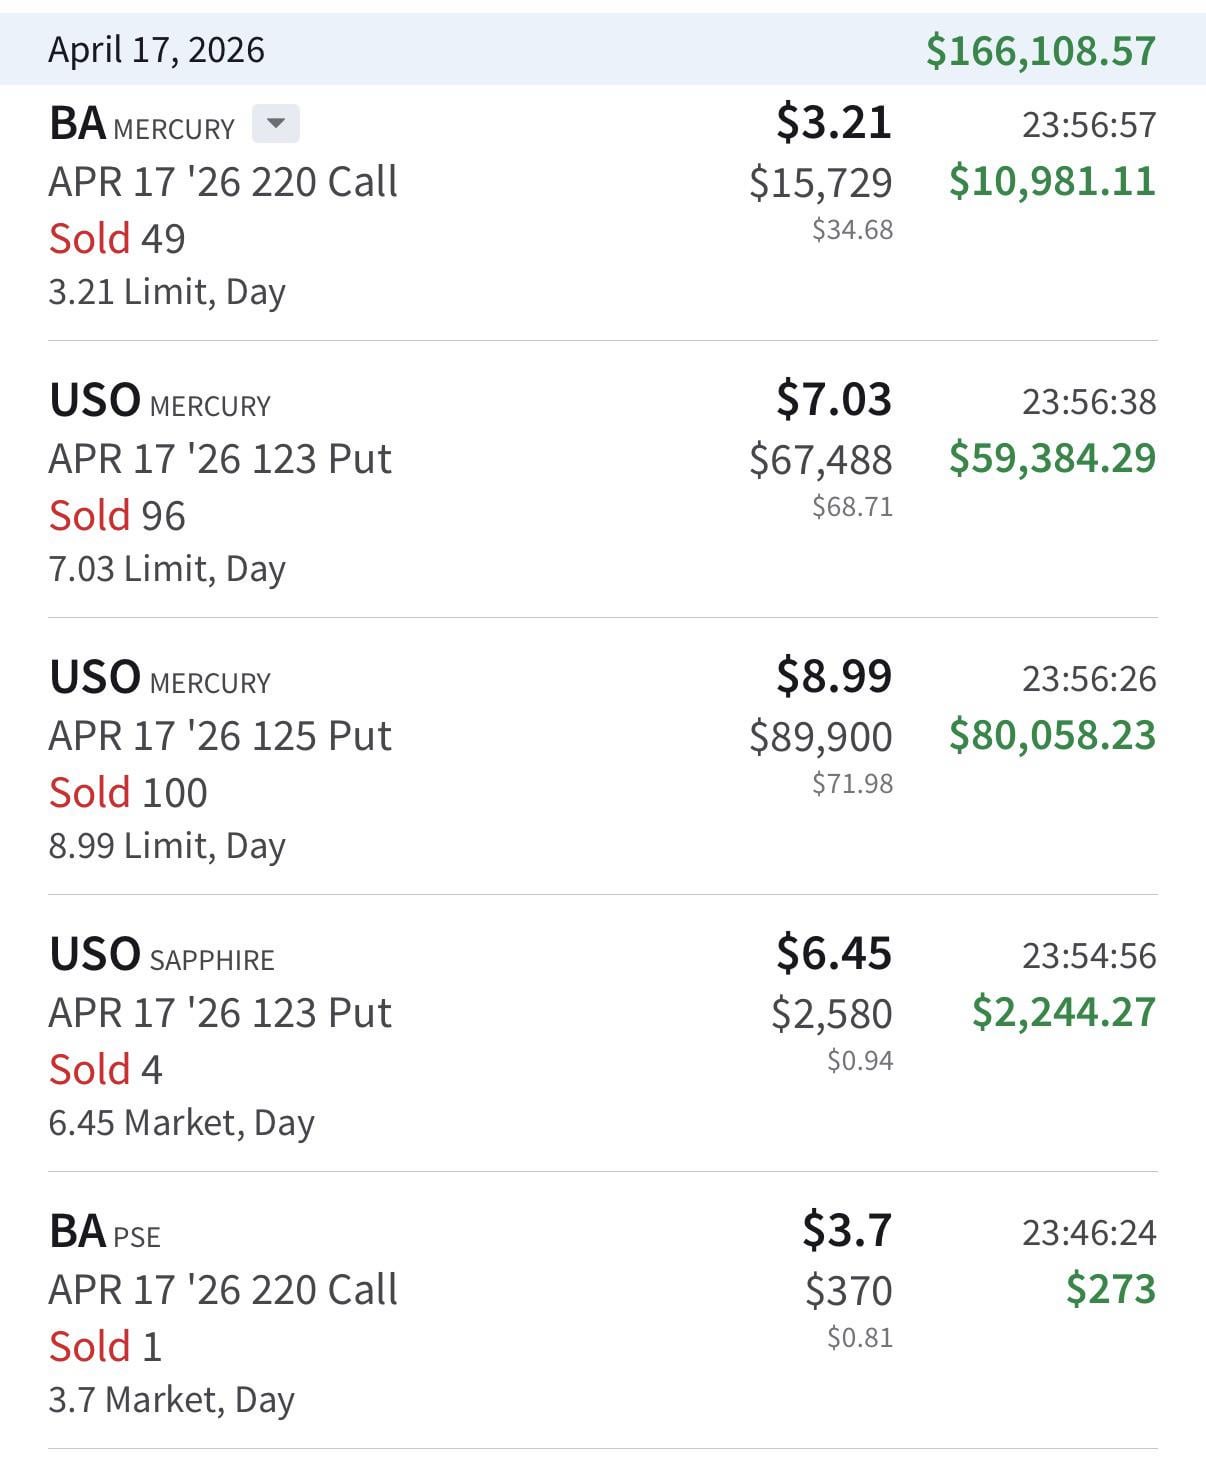1206x1471 pixels.
Task: Select the USO 123 Put sold 96 trade
Action: coord(220,460)
